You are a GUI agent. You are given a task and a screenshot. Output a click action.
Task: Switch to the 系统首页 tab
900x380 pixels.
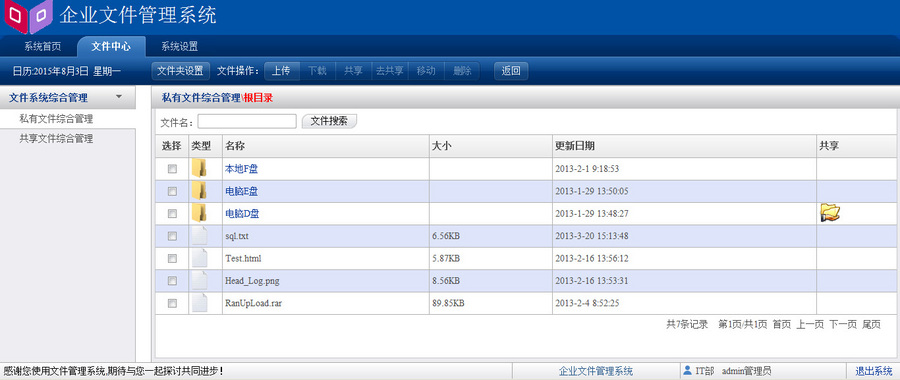pyautogui.click(x=42, y=46)
